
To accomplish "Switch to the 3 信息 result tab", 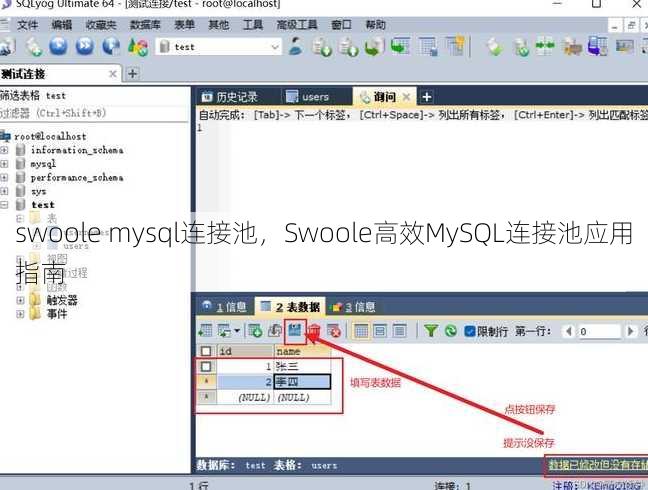I will tap(353, 307).
